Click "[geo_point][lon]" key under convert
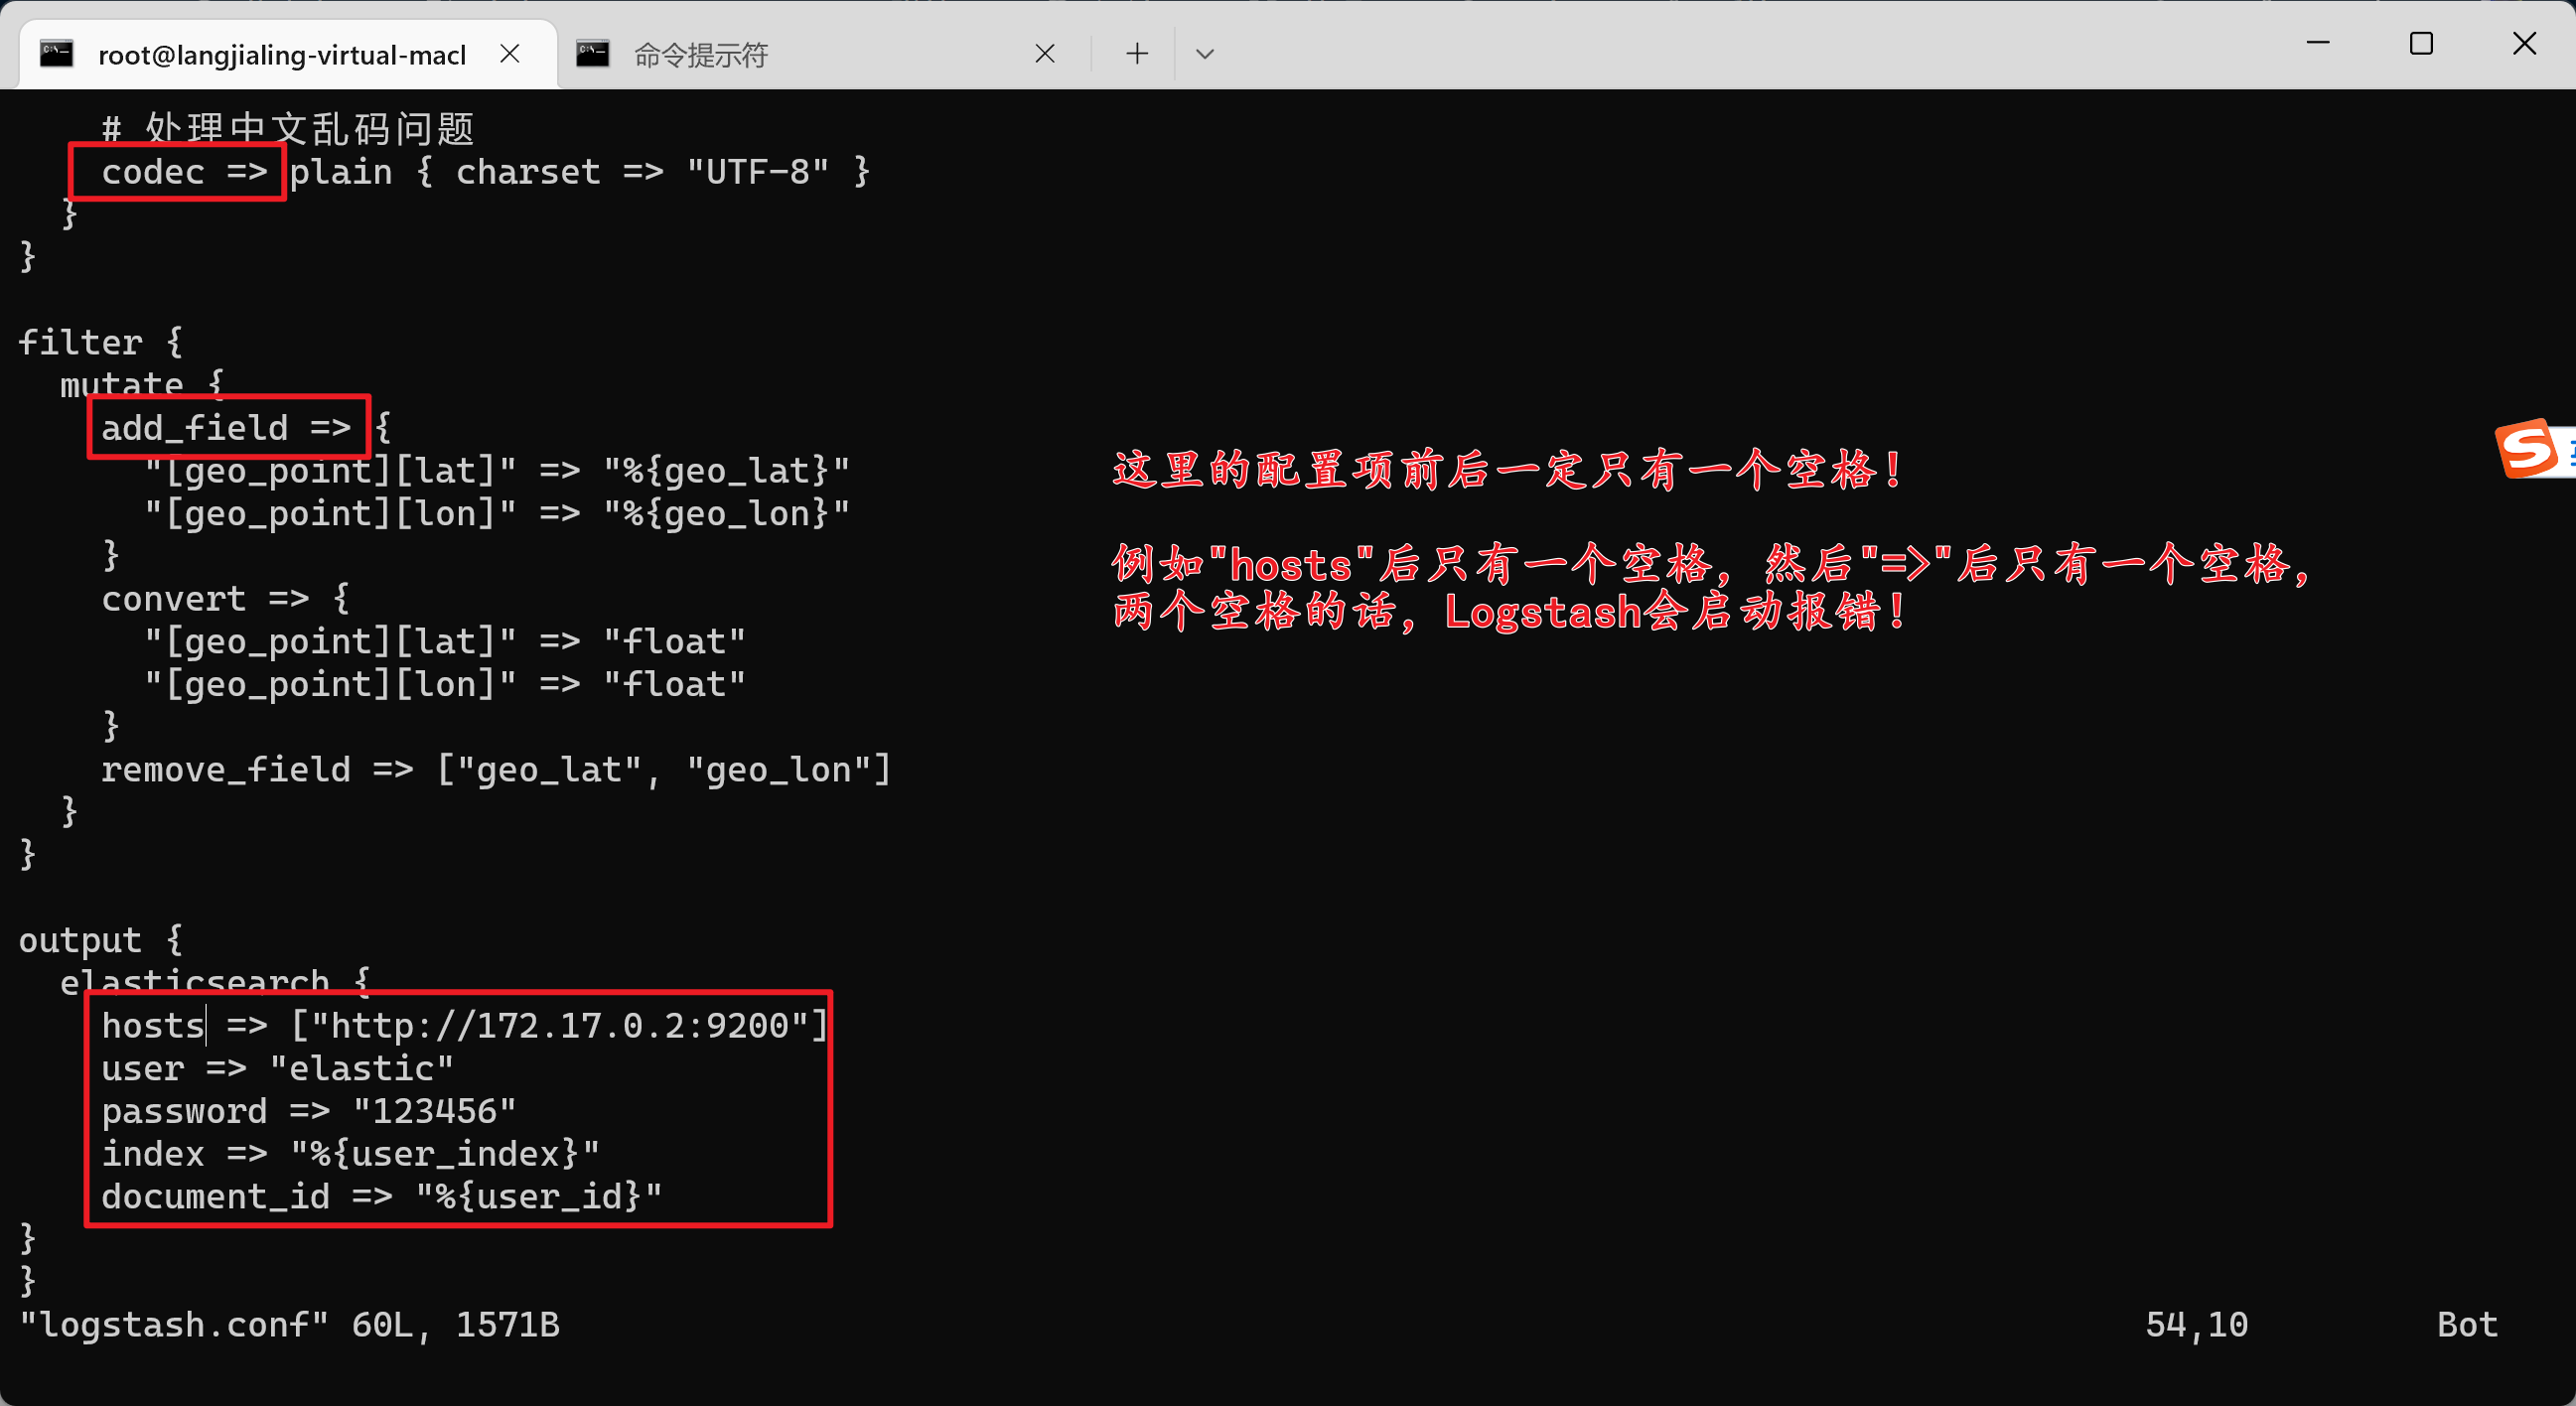Viewport: 2576px width, 1406px height. pos(331,684)
